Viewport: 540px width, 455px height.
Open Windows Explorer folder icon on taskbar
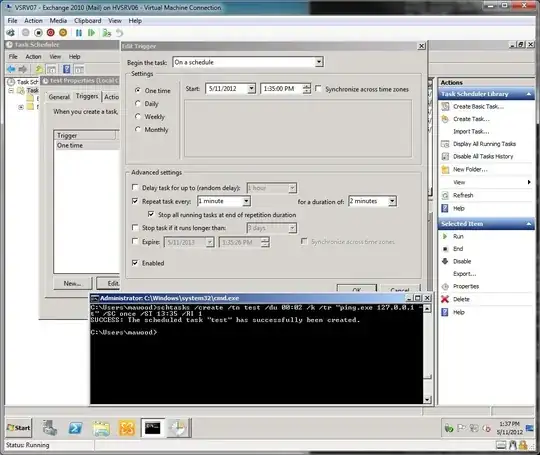[101, 428]
